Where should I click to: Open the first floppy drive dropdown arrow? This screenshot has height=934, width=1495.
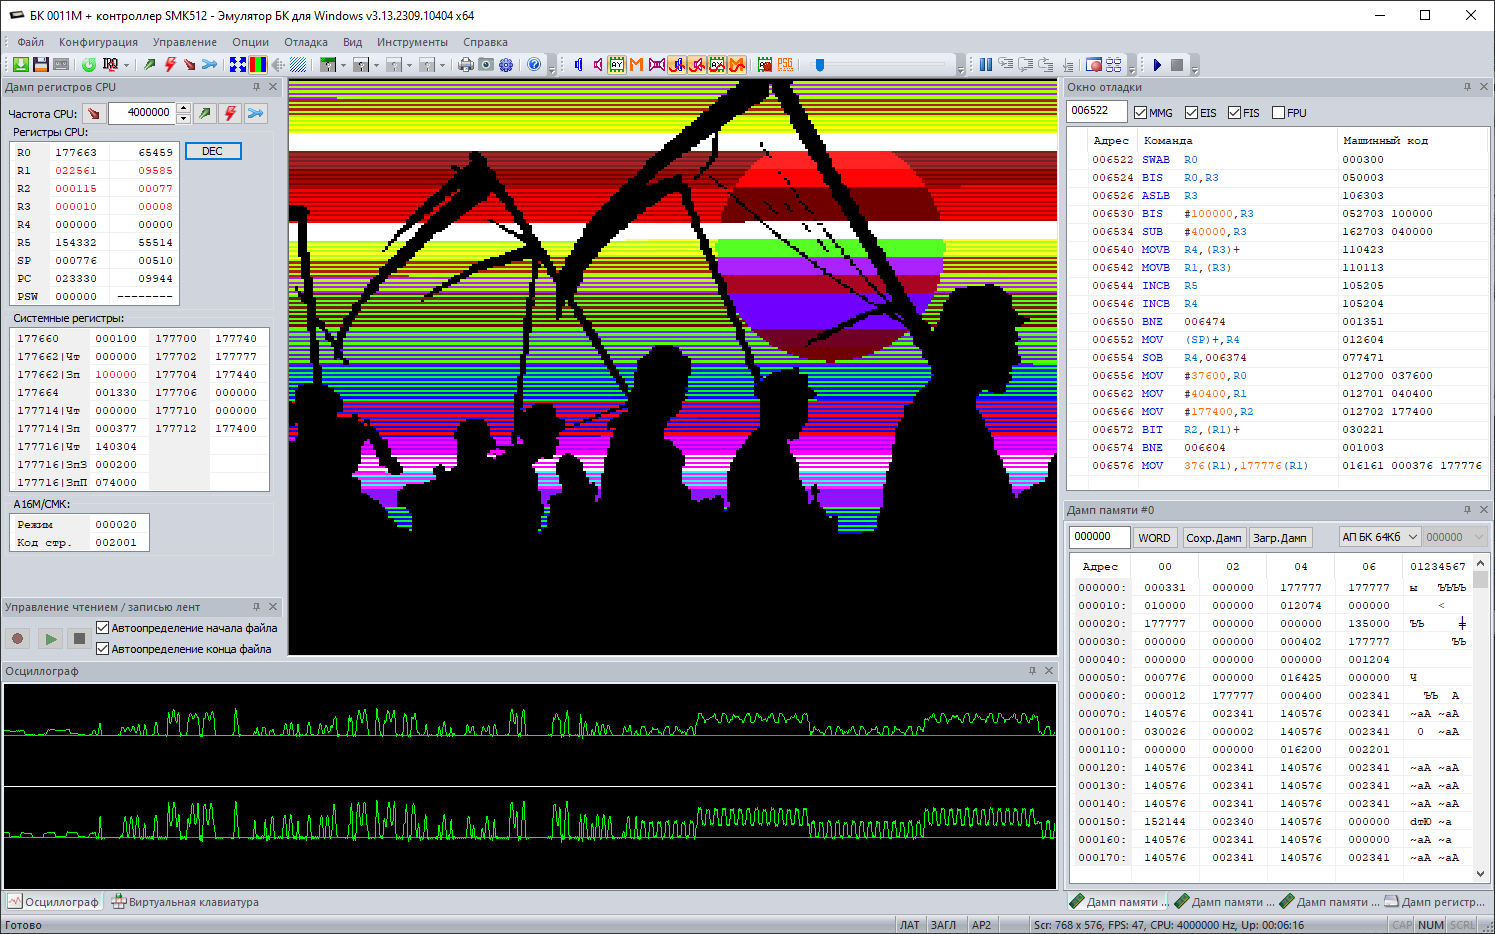pos(343,66)
